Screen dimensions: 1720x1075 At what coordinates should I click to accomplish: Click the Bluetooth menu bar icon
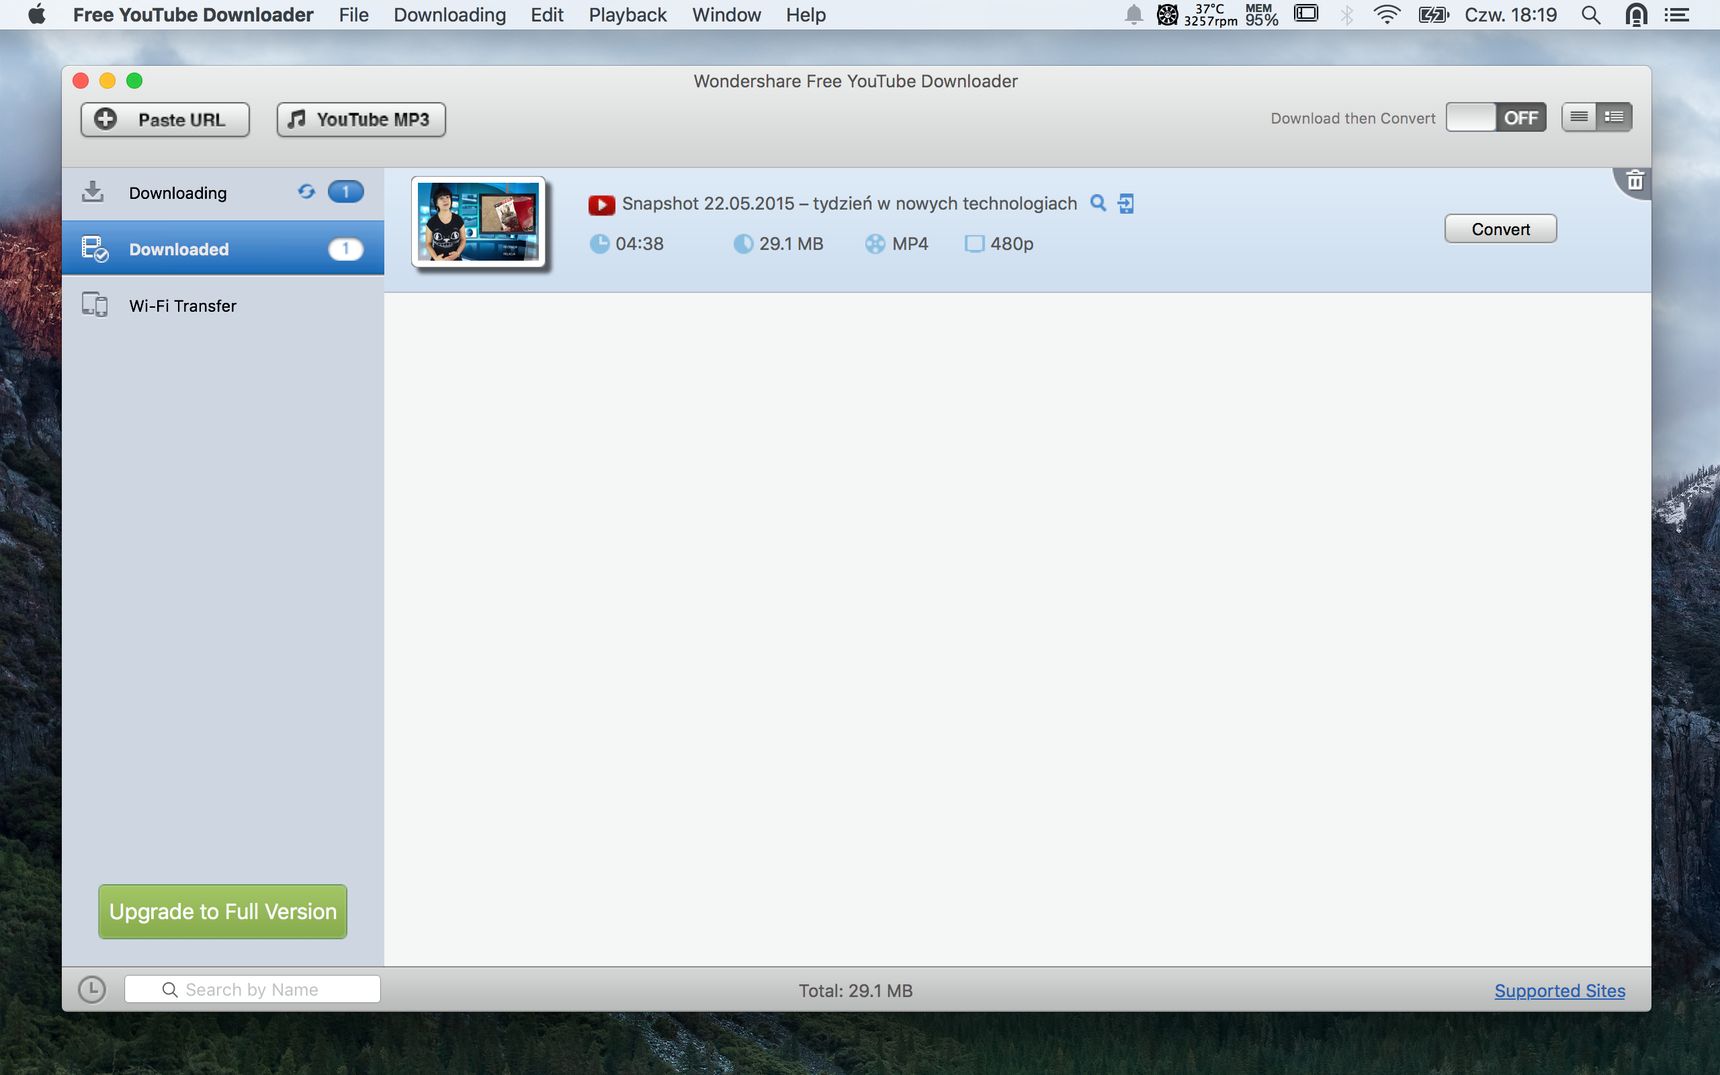pyautogui.click(x=1347, y=15)
